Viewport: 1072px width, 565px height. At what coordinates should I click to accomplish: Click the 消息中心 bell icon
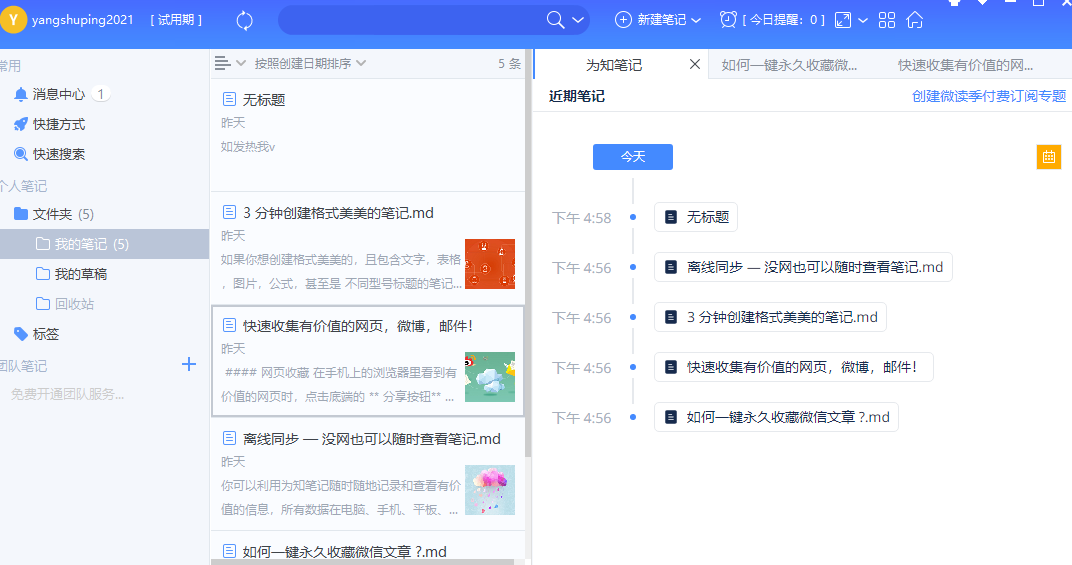(x=21, y=94)
